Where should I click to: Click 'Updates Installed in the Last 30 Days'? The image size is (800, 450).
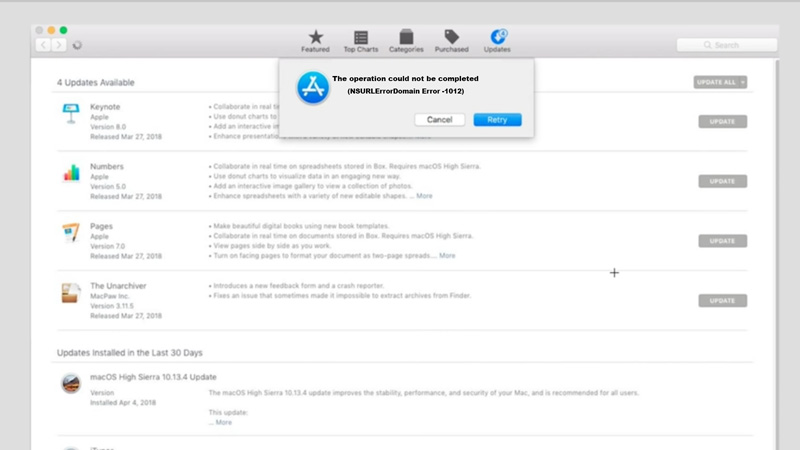tap(130, 353)
